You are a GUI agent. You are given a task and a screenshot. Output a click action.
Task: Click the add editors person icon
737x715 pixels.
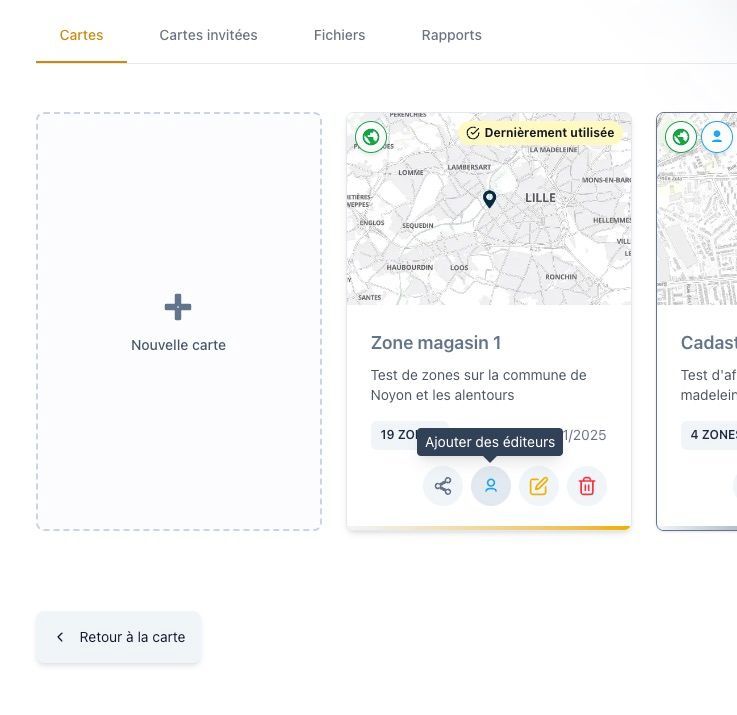pos(490,486)
